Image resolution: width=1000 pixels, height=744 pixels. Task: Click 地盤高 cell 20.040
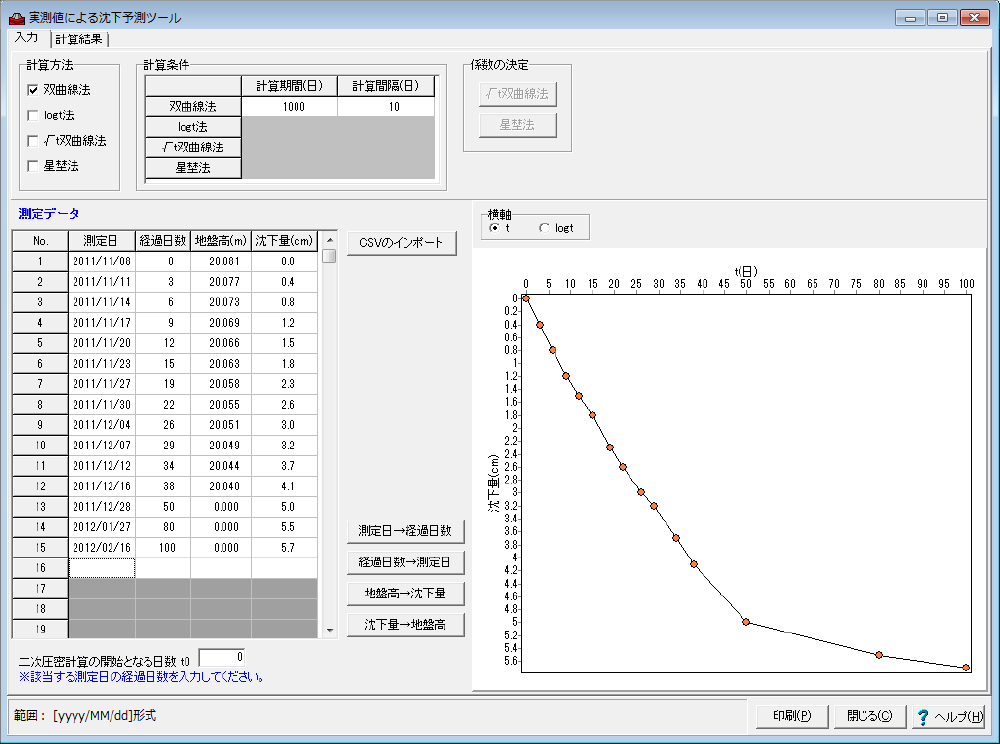221,486
